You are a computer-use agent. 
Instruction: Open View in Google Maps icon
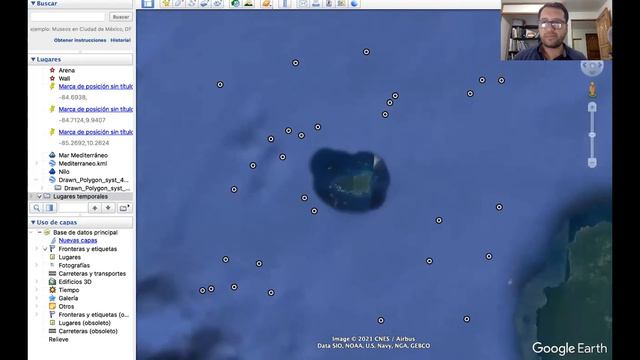tap(342, 3)
